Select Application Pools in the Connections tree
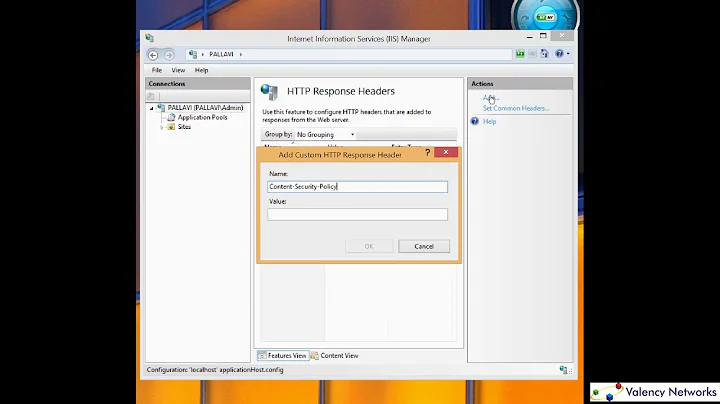Image resolution: width=720 pixels, height=404 pixels. (x=202, y=117)
